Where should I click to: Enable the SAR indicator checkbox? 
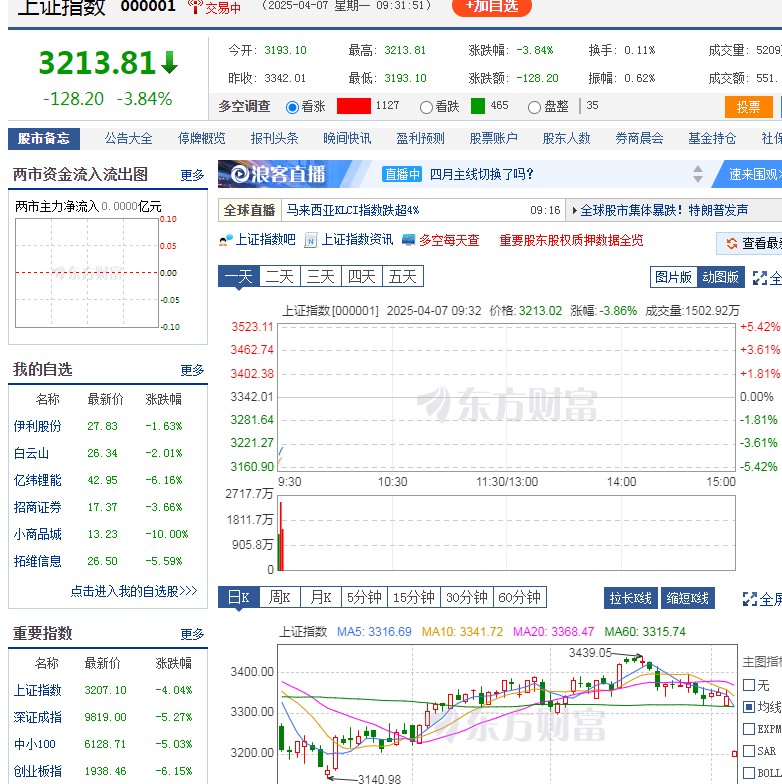748,751
